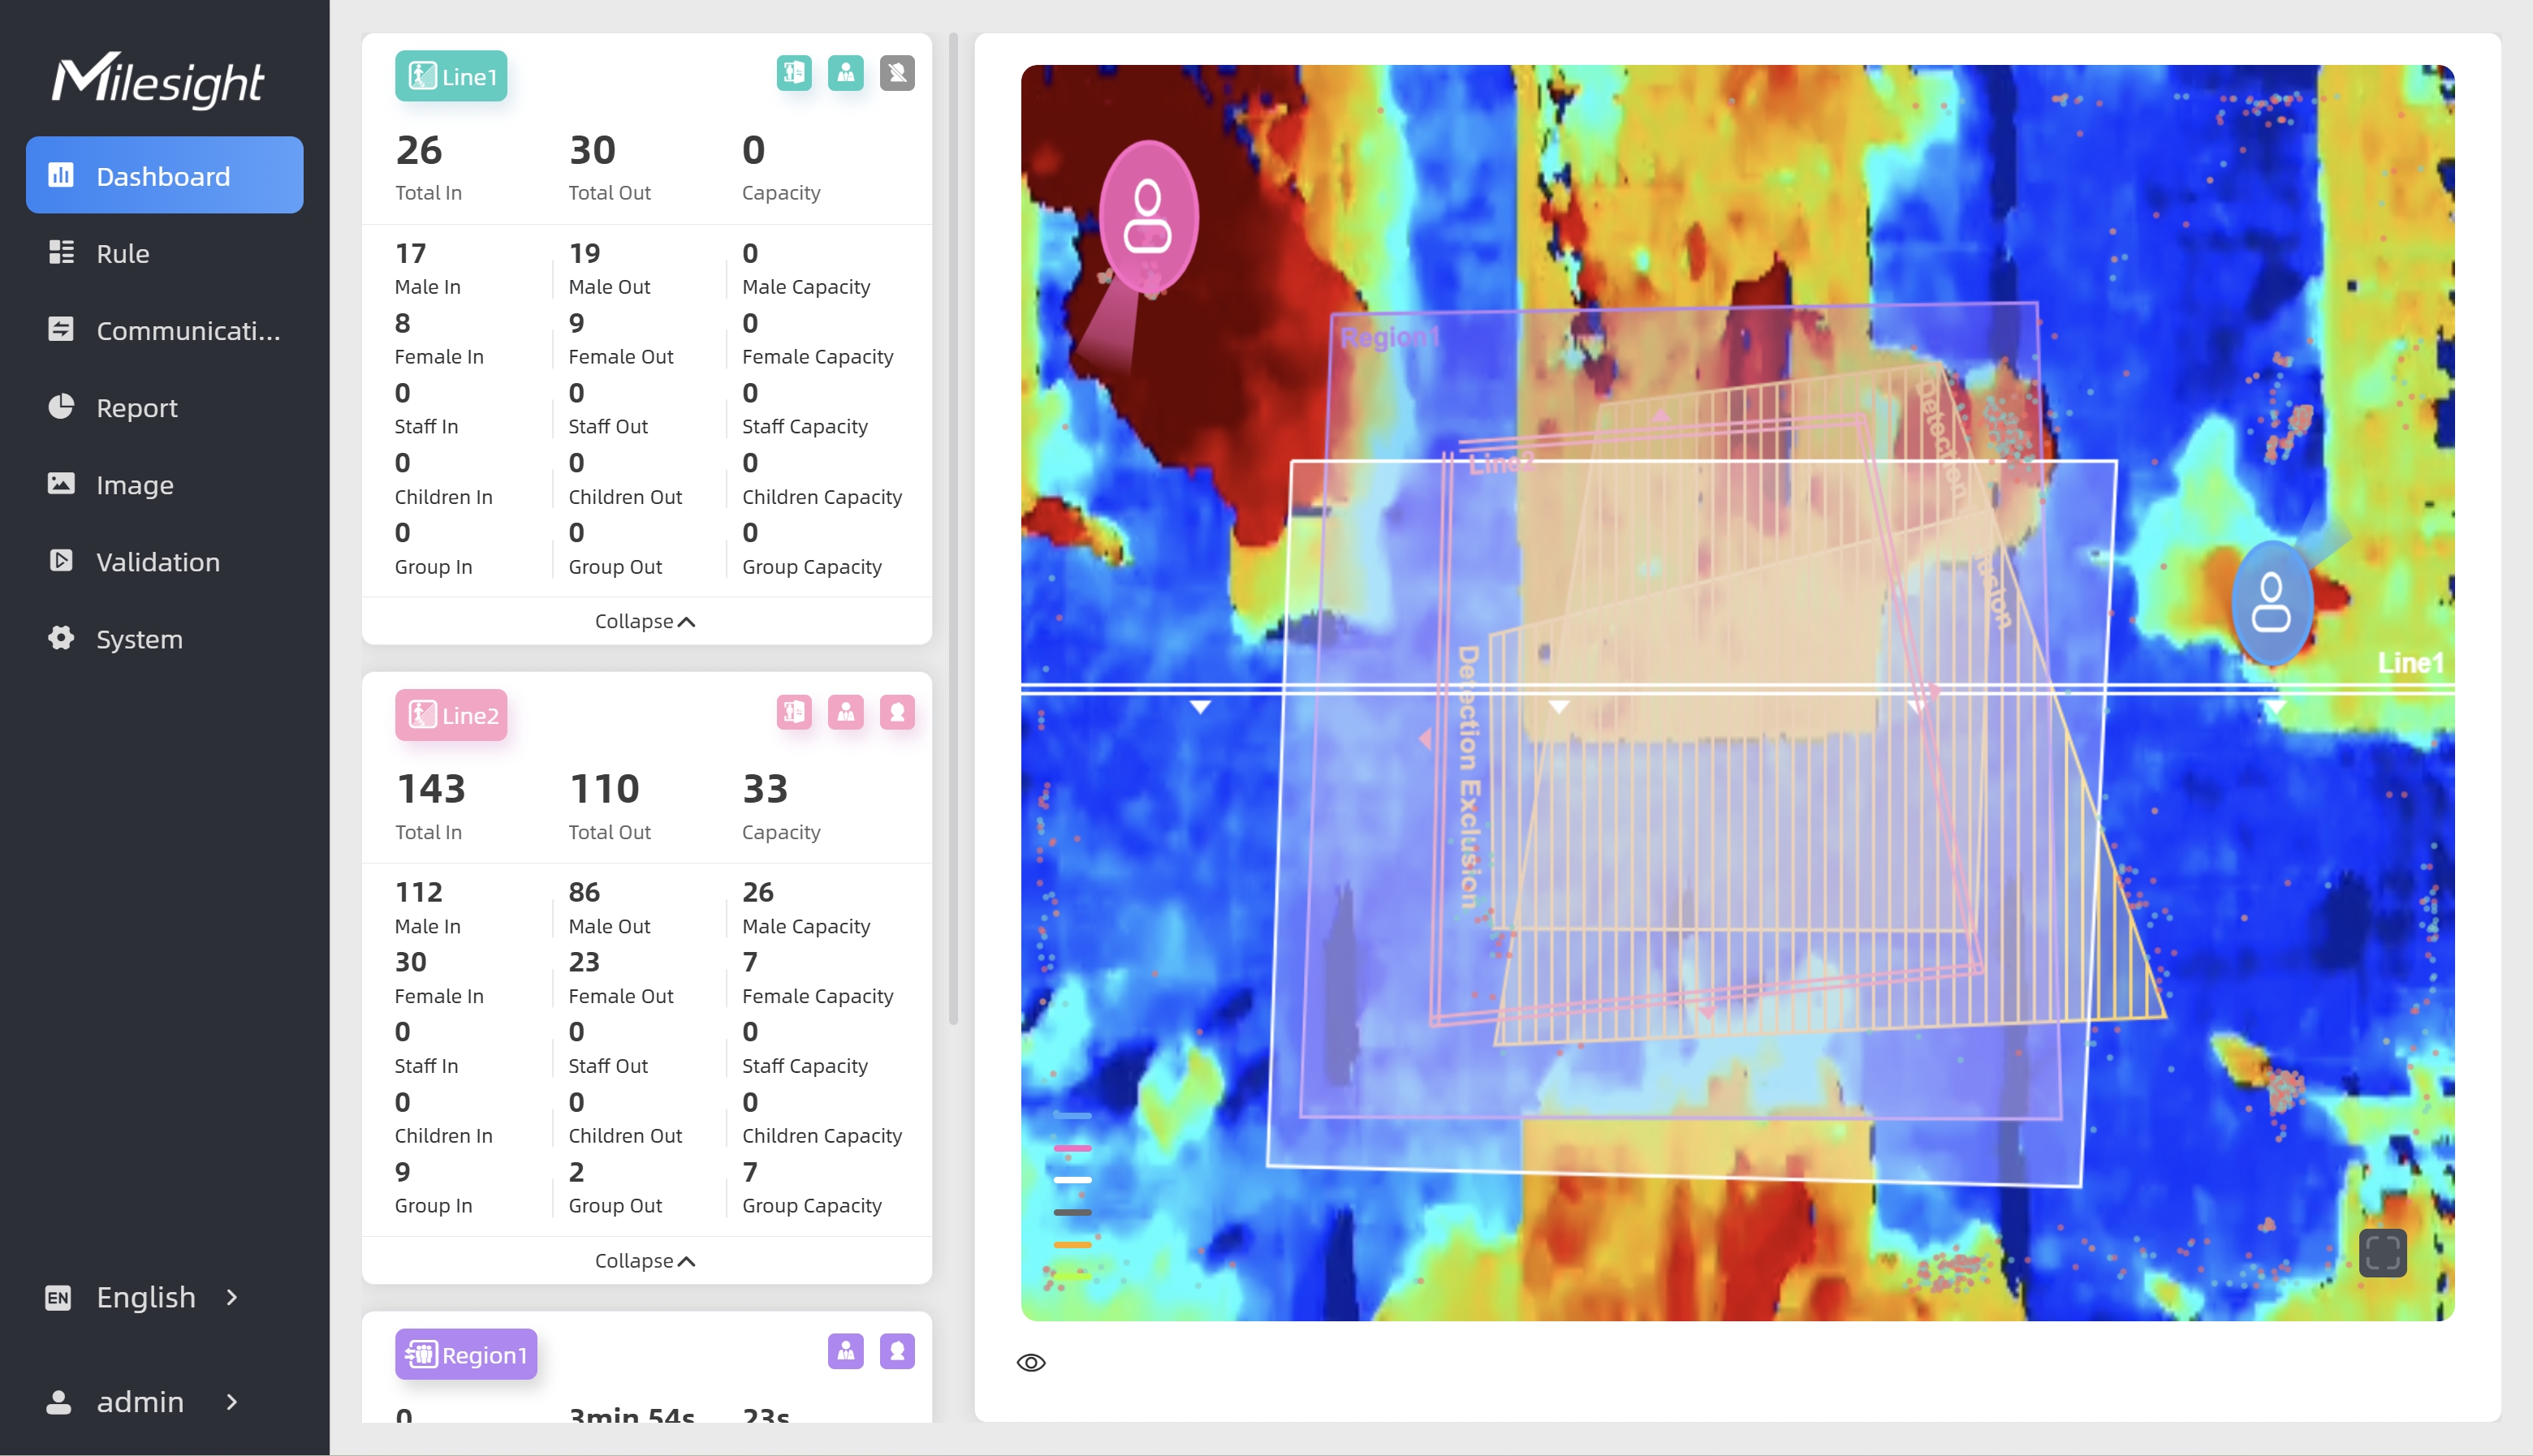Toggle eye icon below heatmap
Viewport: 2533px width, 1456px height.
pos(1031,1363)
